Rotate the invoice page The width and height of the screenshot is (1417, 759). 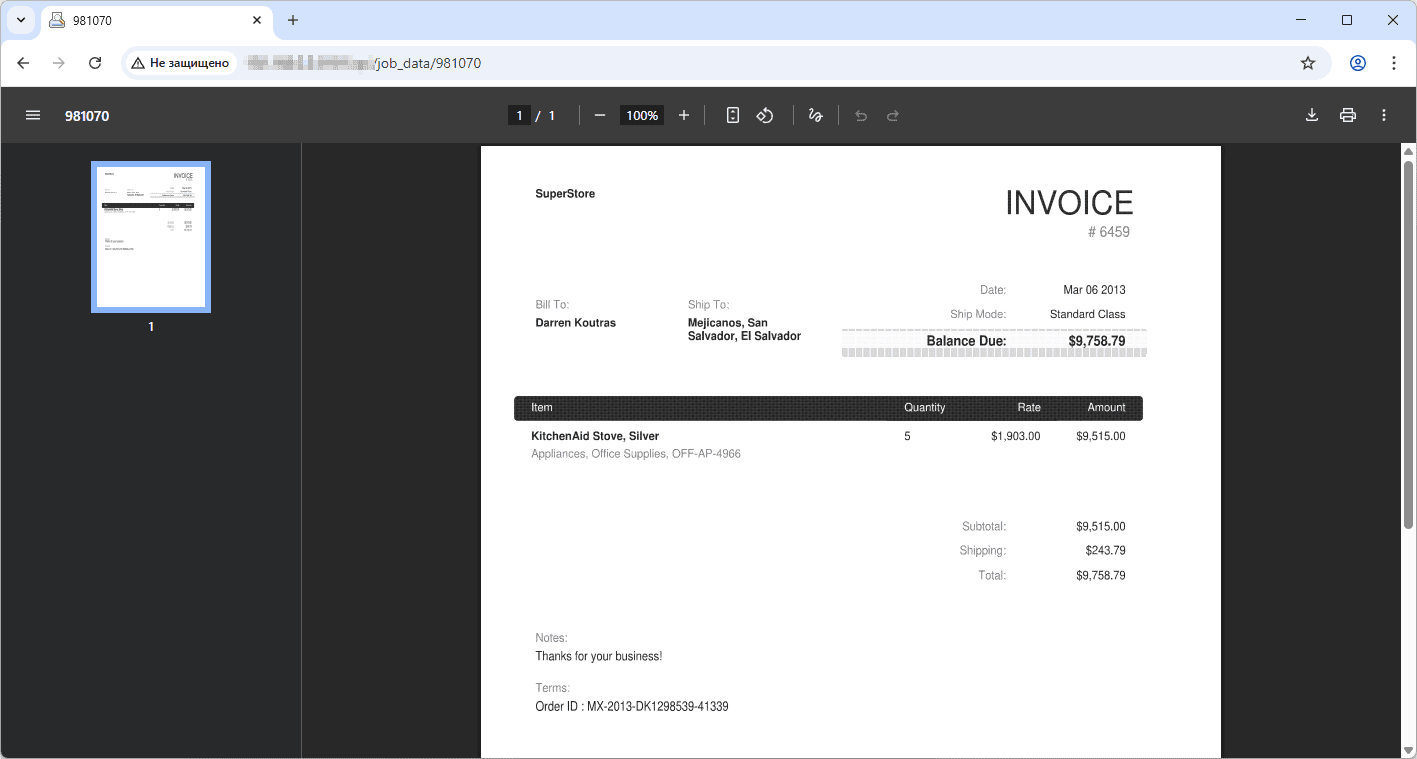(765, 115)
